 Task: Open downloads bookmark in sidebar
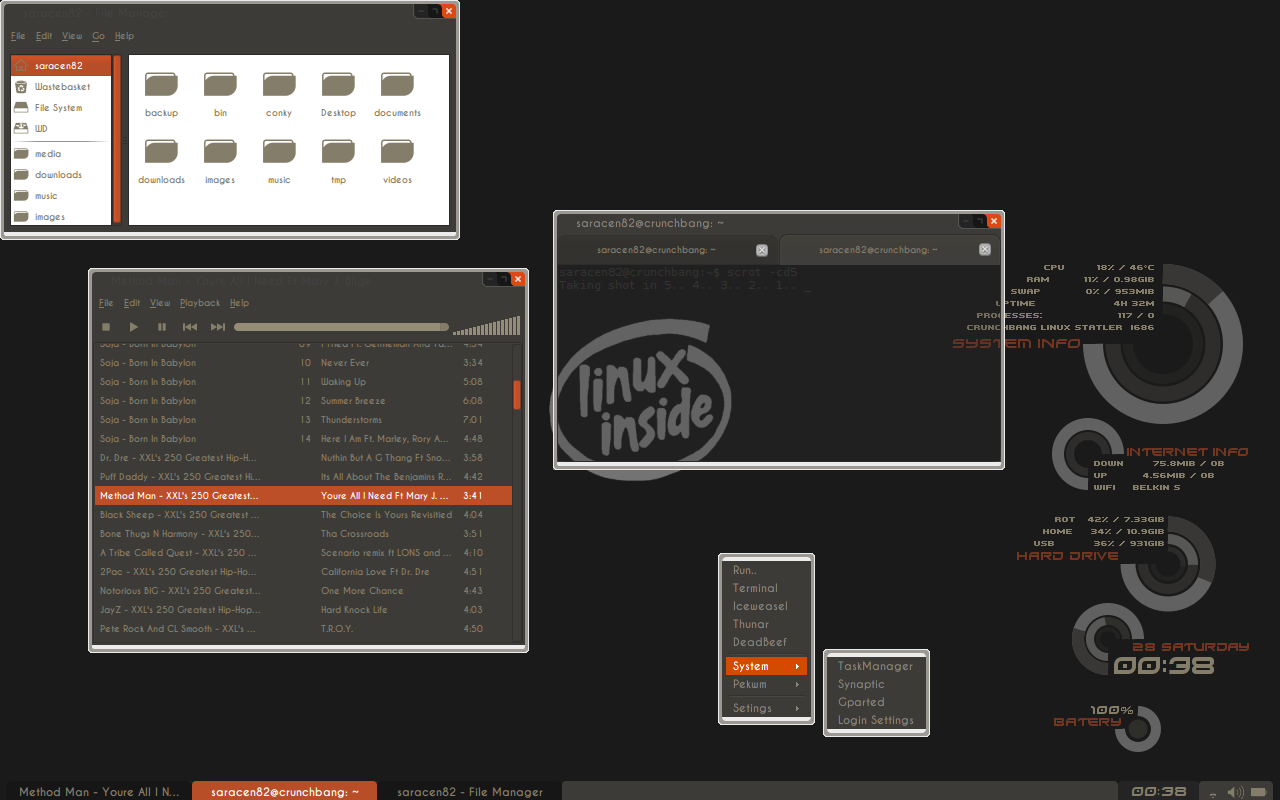click(x=61, y=175)
